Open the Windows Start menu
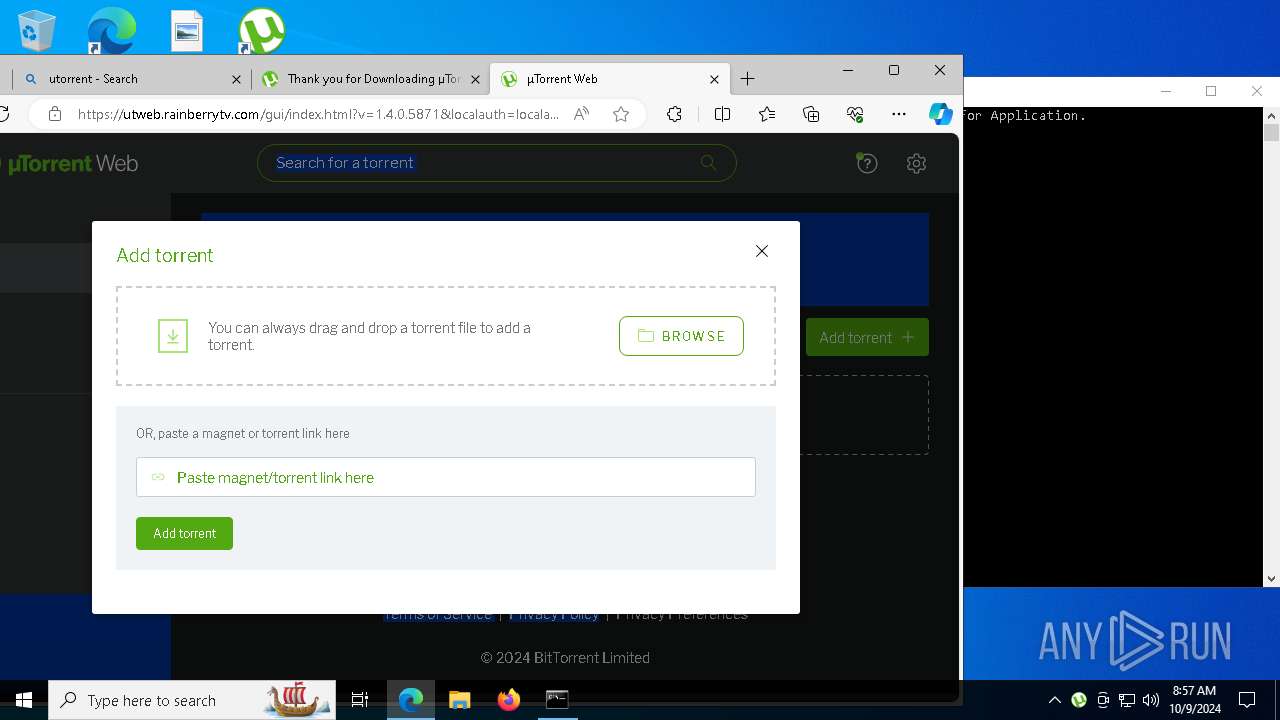 point(24,700)
